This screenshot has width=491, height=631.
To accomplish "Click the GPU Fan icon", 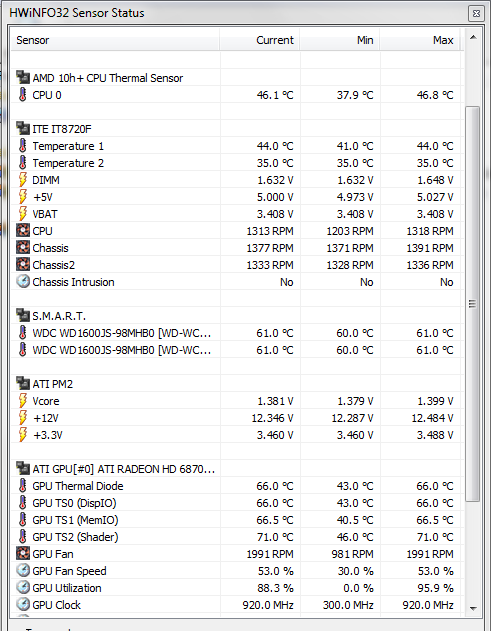I will (23, 554).
